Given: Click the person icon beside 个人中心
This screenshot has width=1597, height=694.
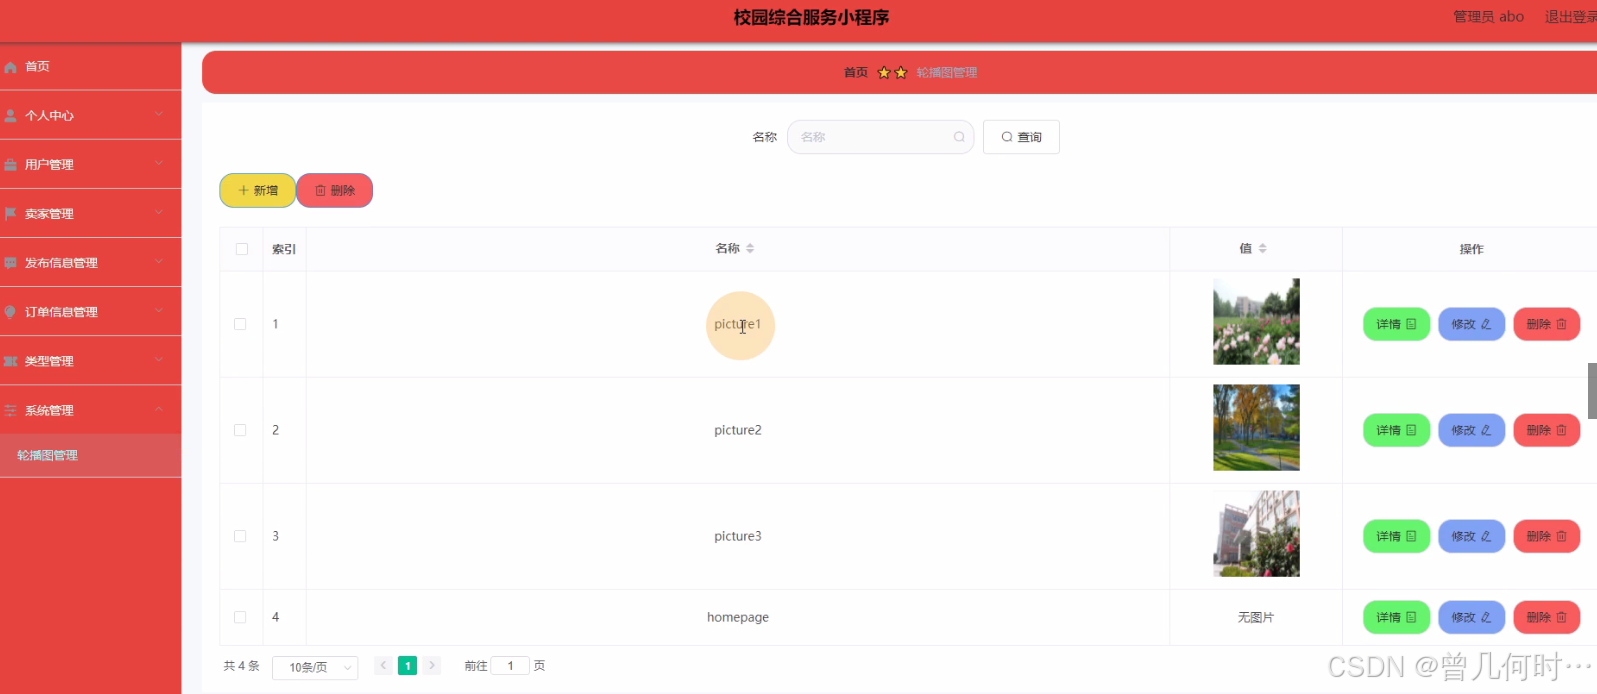Looking at the screenshot, I should [x=10, y=116].
